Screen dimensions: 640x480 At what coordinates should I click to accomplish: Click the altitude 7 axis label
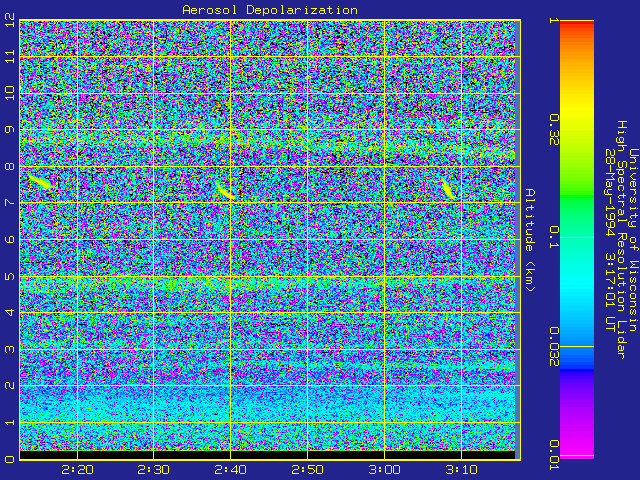pos(10,202)
